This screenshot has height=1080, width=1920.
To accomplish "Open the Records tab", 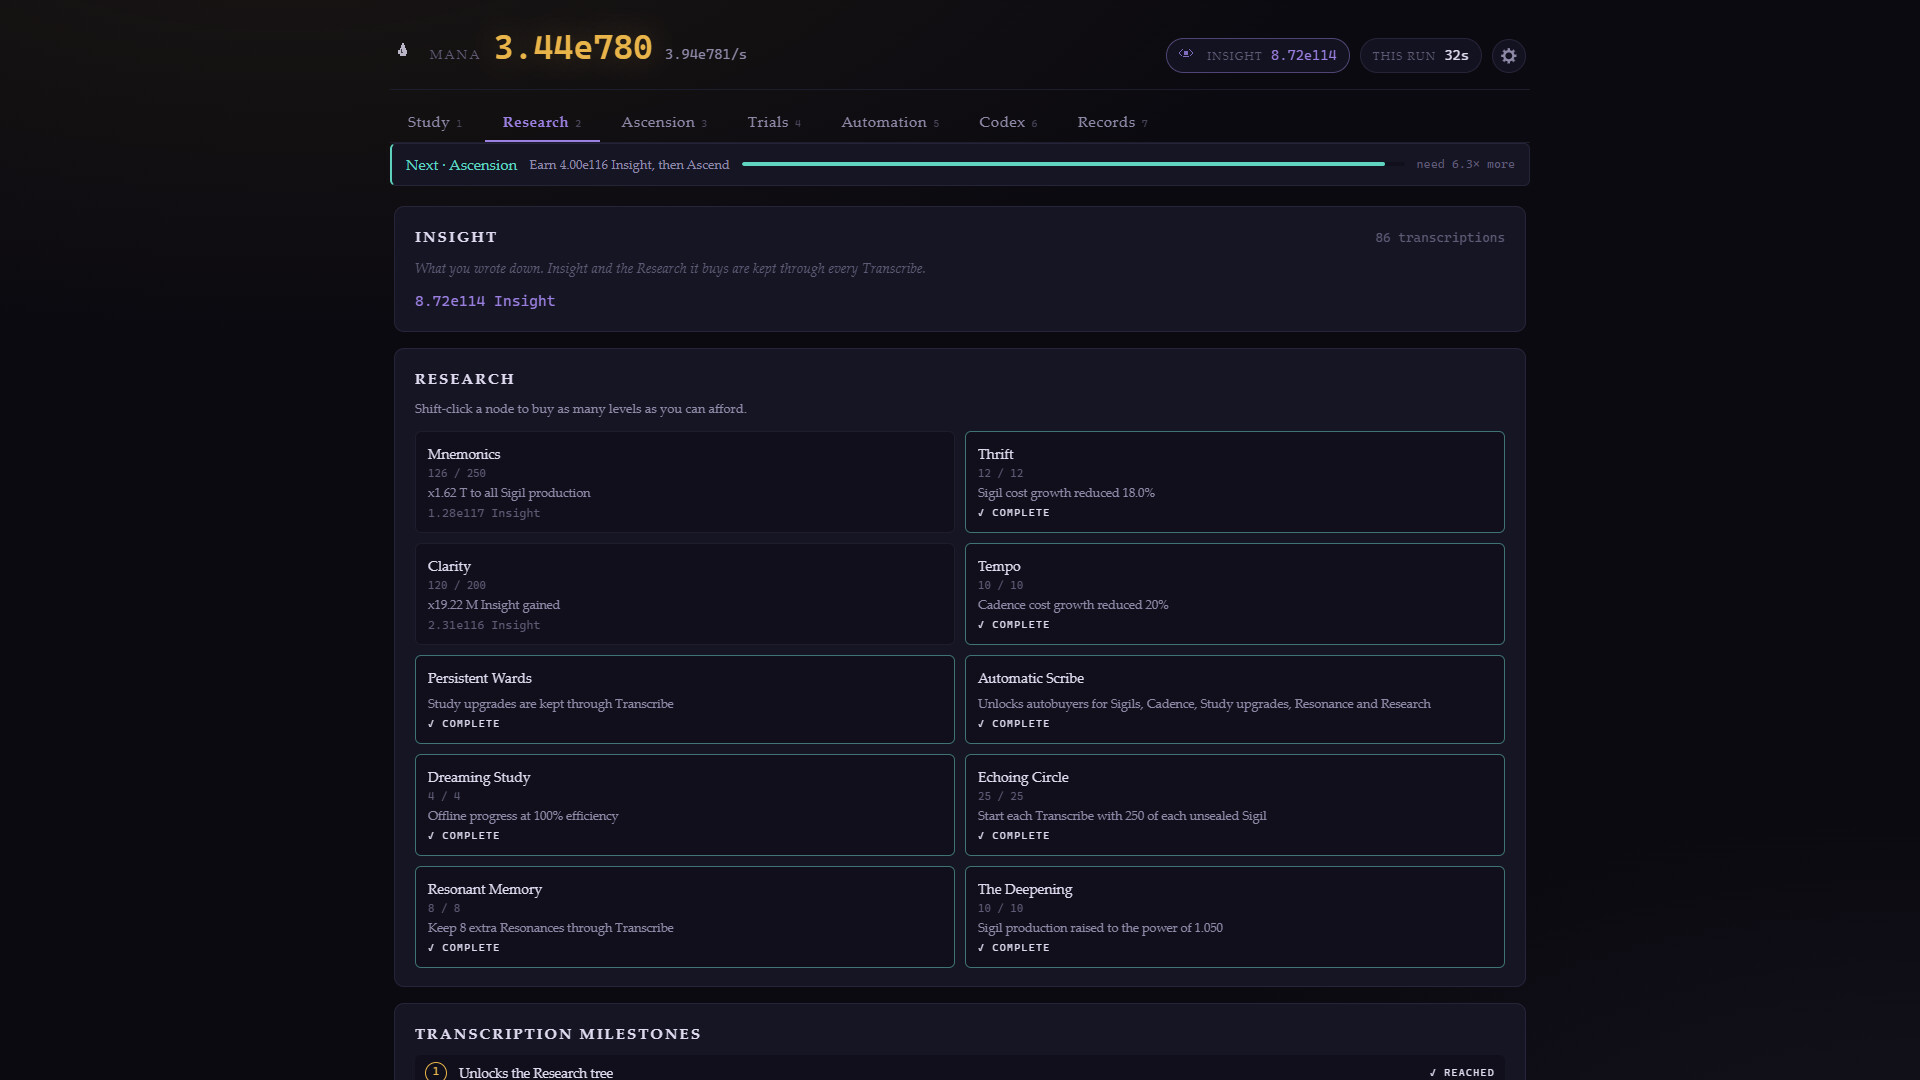I will 1112,122.
